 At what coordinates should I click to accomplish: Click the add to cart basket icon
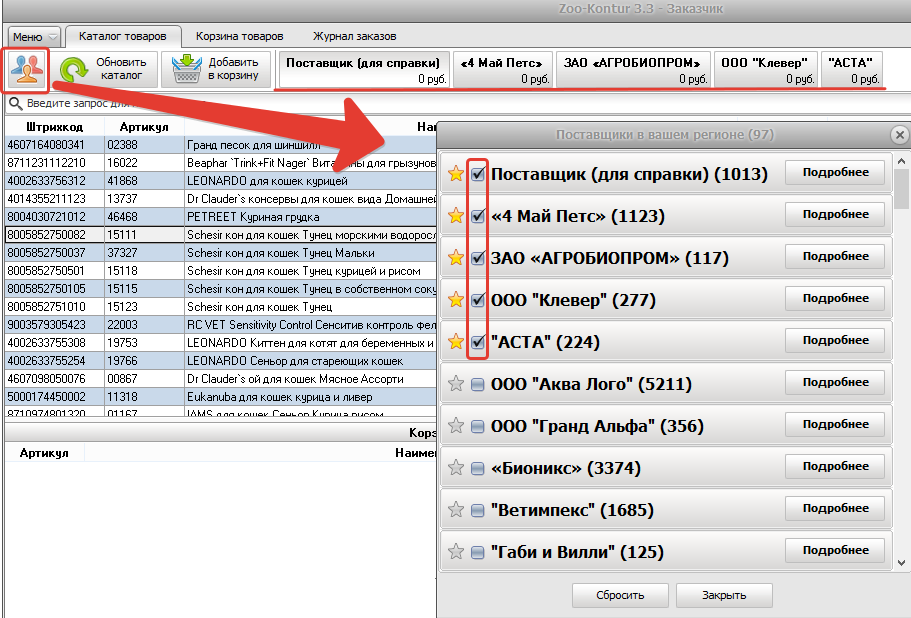pyautogui.click(x=186, y=69)
